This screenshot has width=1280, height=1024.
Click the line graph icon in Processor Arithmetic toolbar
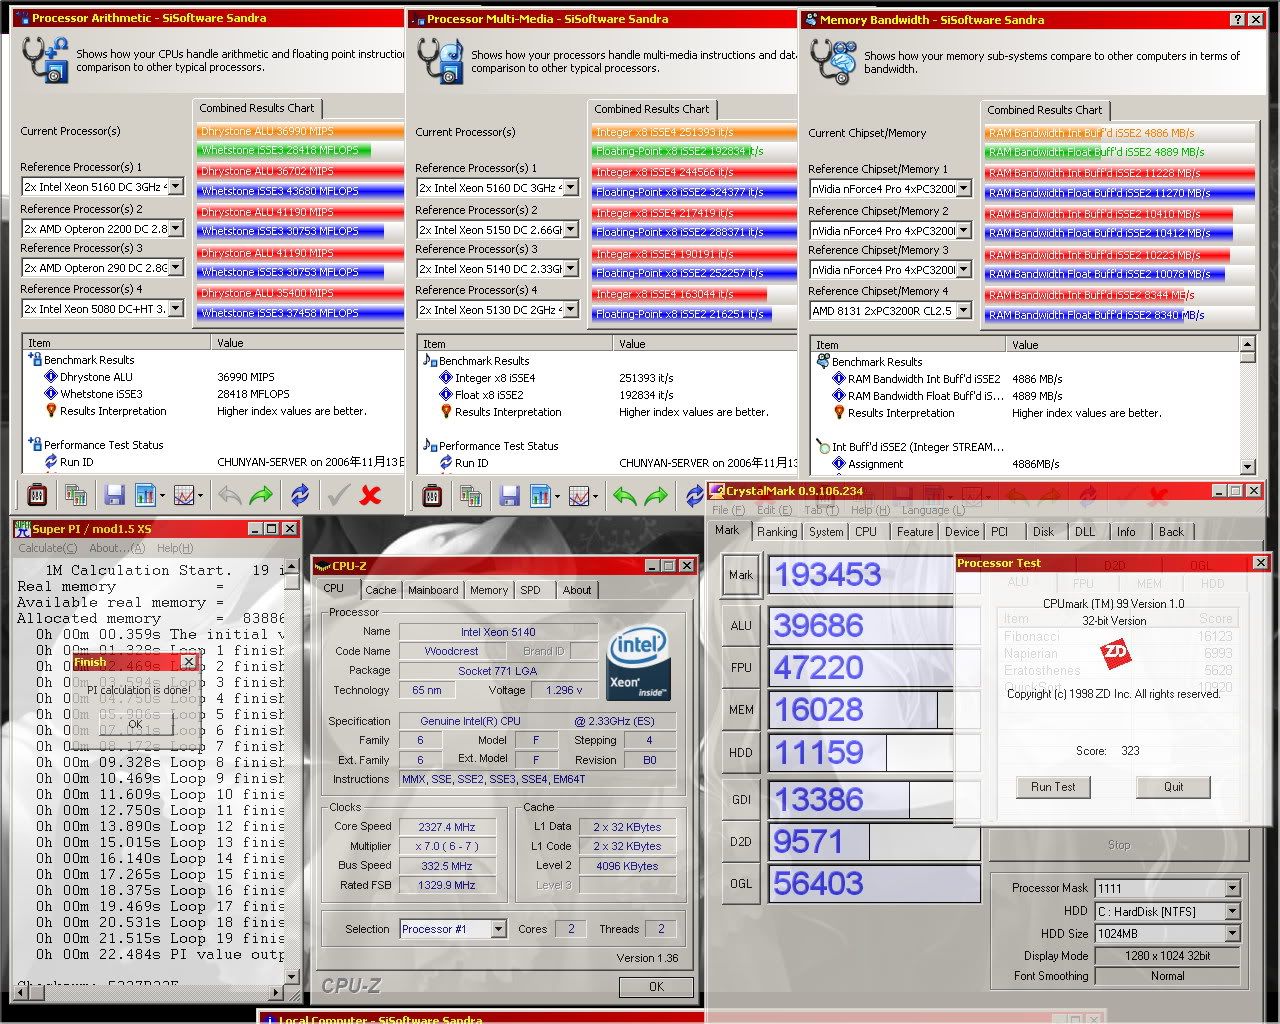(184, 495)
